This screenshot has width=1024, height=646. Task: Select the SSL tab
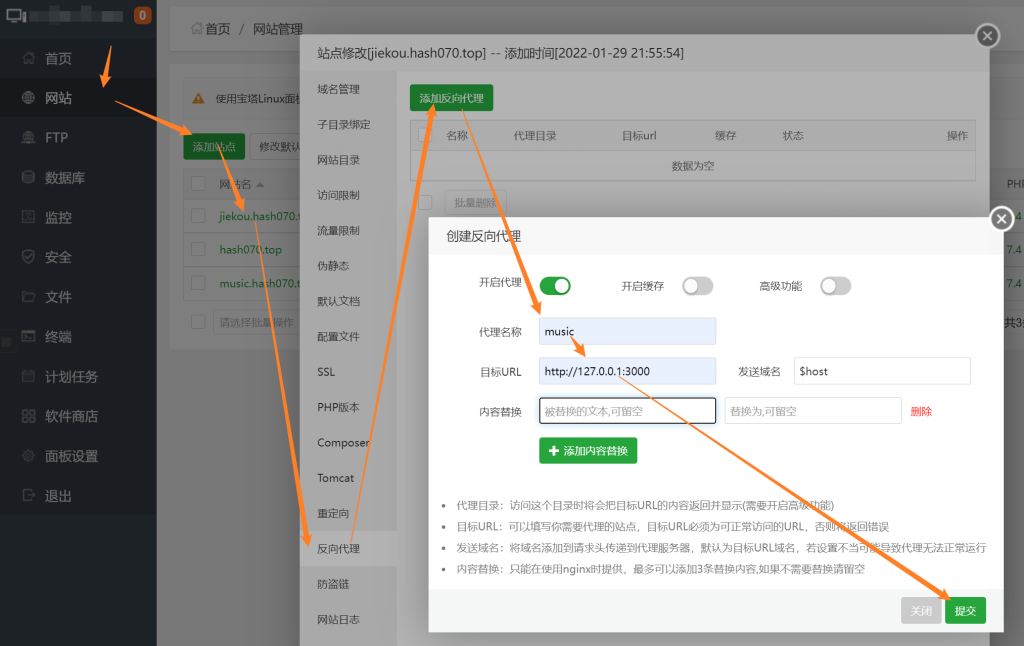(348, 372)
